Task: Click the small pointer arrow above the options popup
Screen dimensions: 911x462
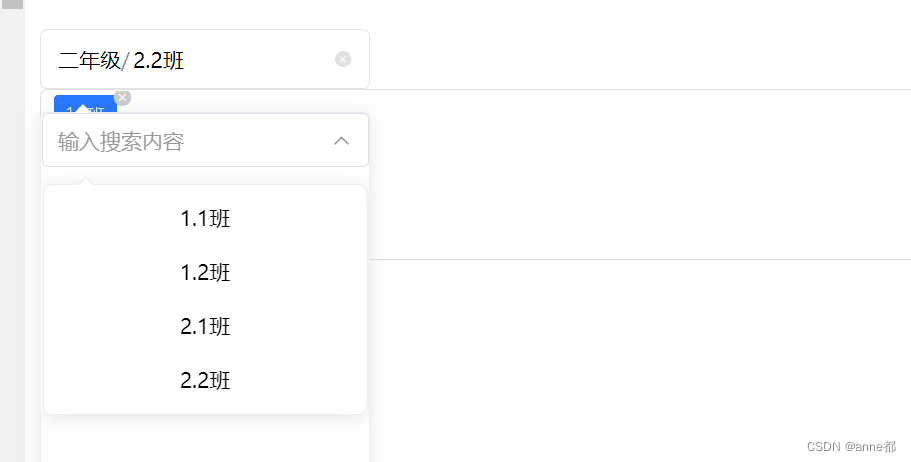Action: [87, 181]
